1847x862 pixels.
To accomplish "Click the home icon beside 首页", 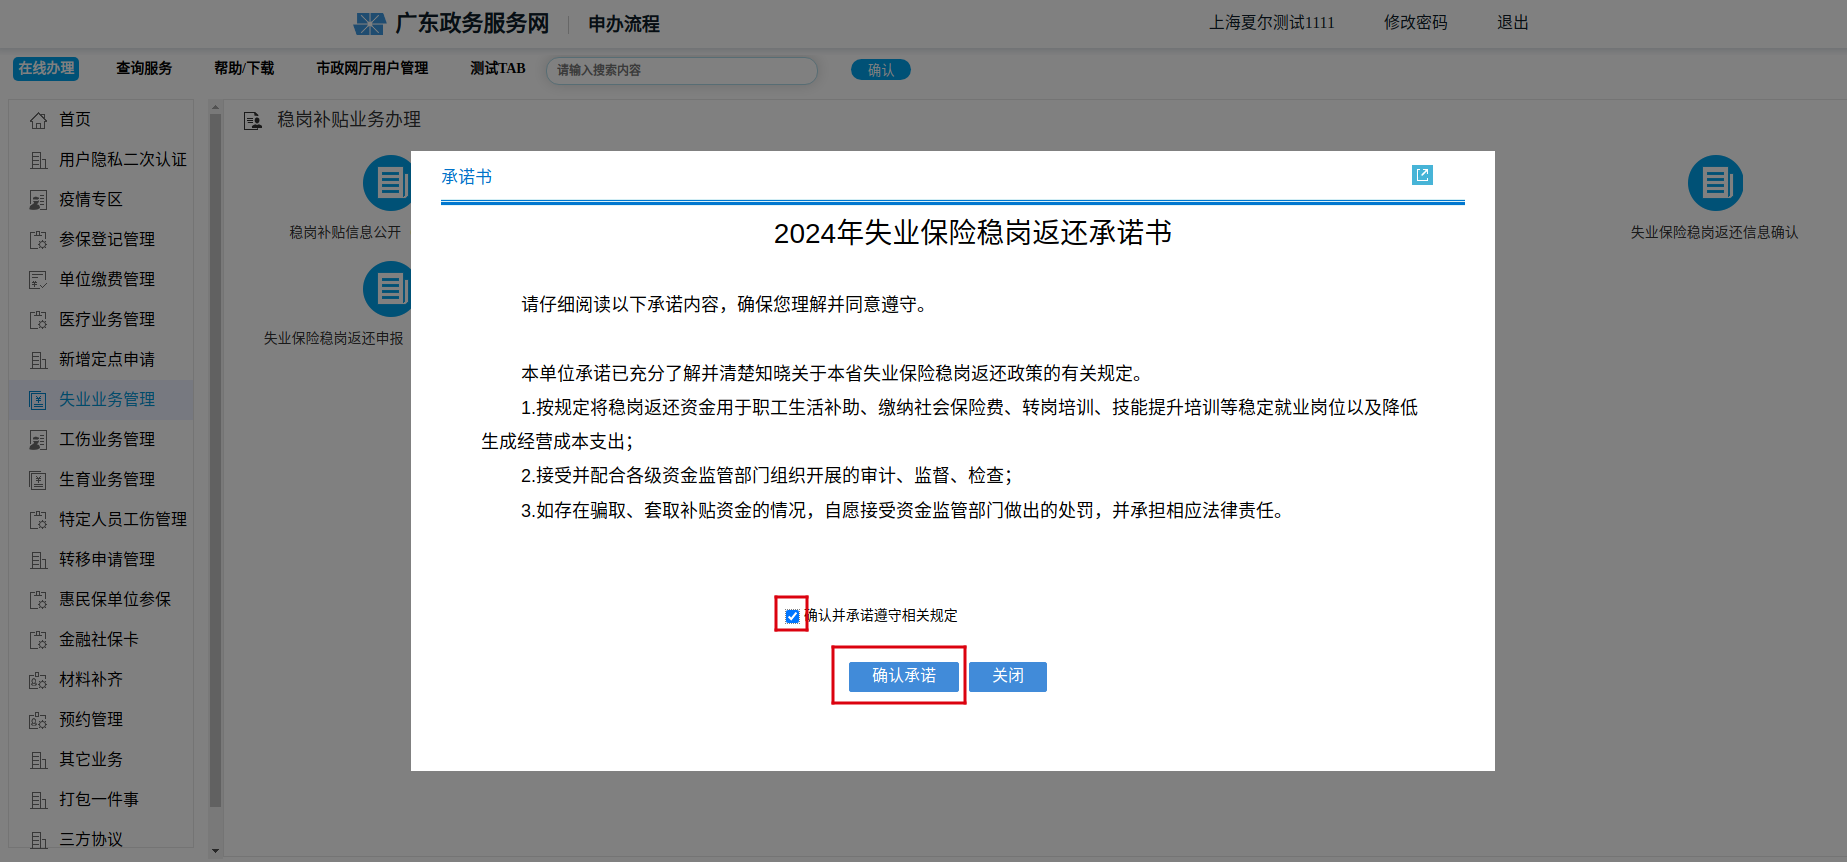I will click(x=38, y=120).
